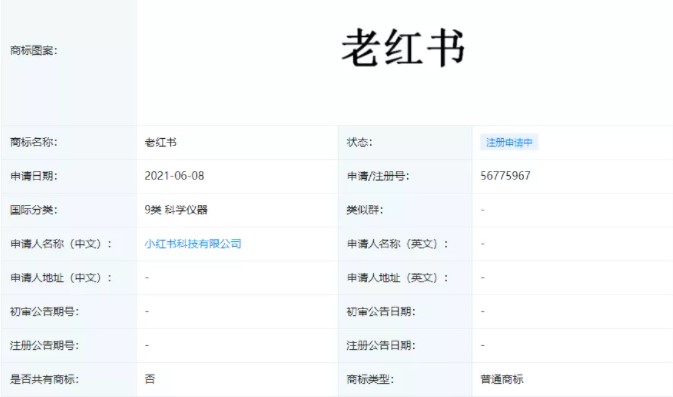This screenshot has width=673, height=397.
Task: Click the 商标类型 label
Action: [x=370, y=379]
